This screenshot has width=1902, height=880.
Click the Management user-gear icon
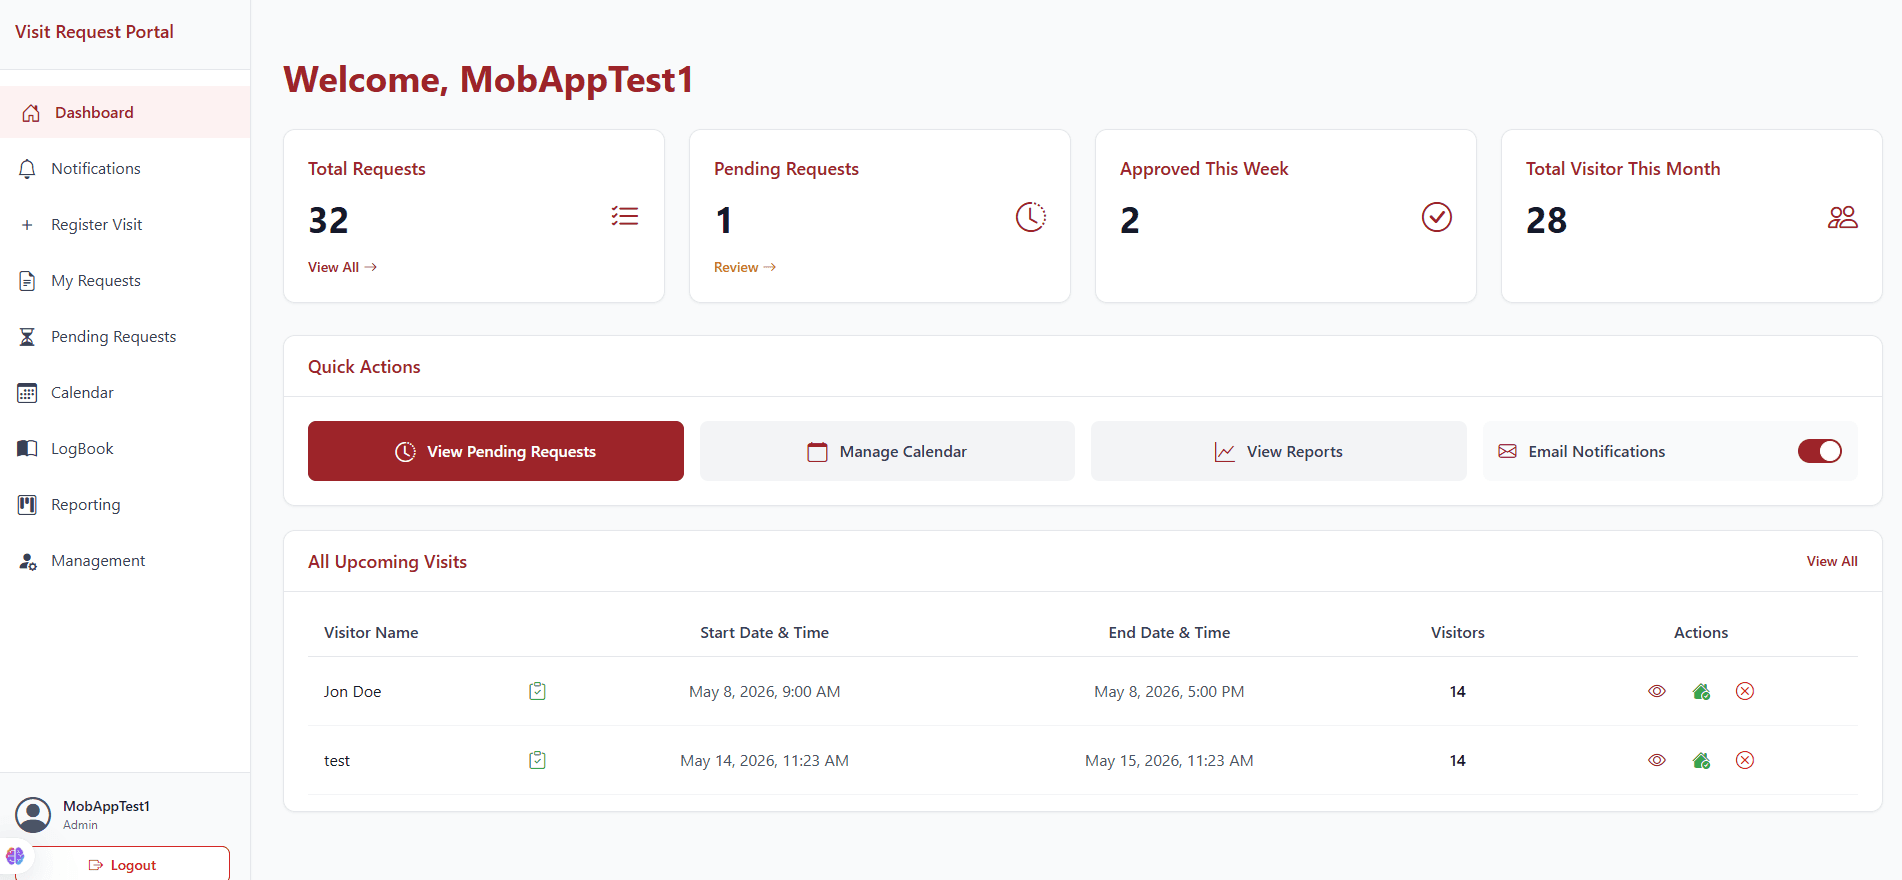pos(27,561)
